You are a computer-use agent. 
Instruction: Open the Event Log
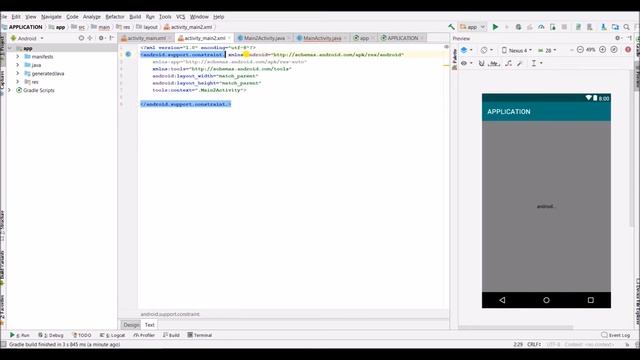[616, 335]
